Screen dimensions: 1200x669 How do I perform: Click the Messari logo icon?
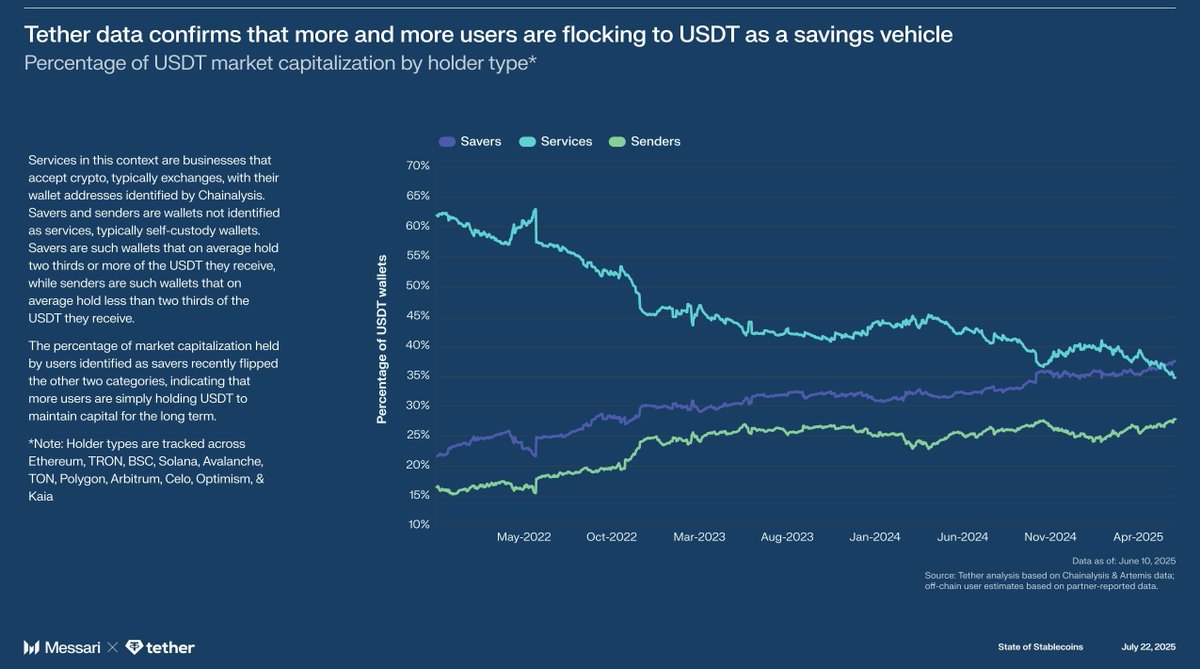point(31,648)
